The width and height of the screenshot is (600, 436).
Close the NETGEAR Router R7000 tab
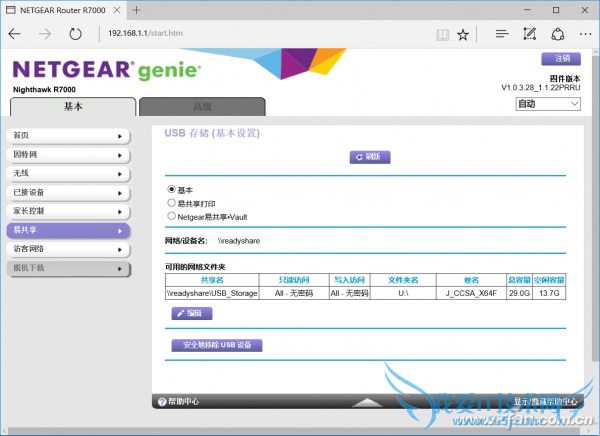(117, 10)
